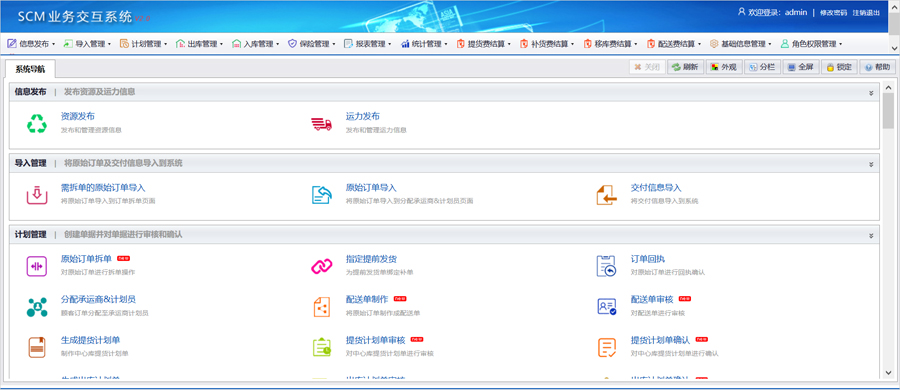Open the 原始订单拆单 purple split icon
The image size is (900, 390).
click(x=37, y=266)
